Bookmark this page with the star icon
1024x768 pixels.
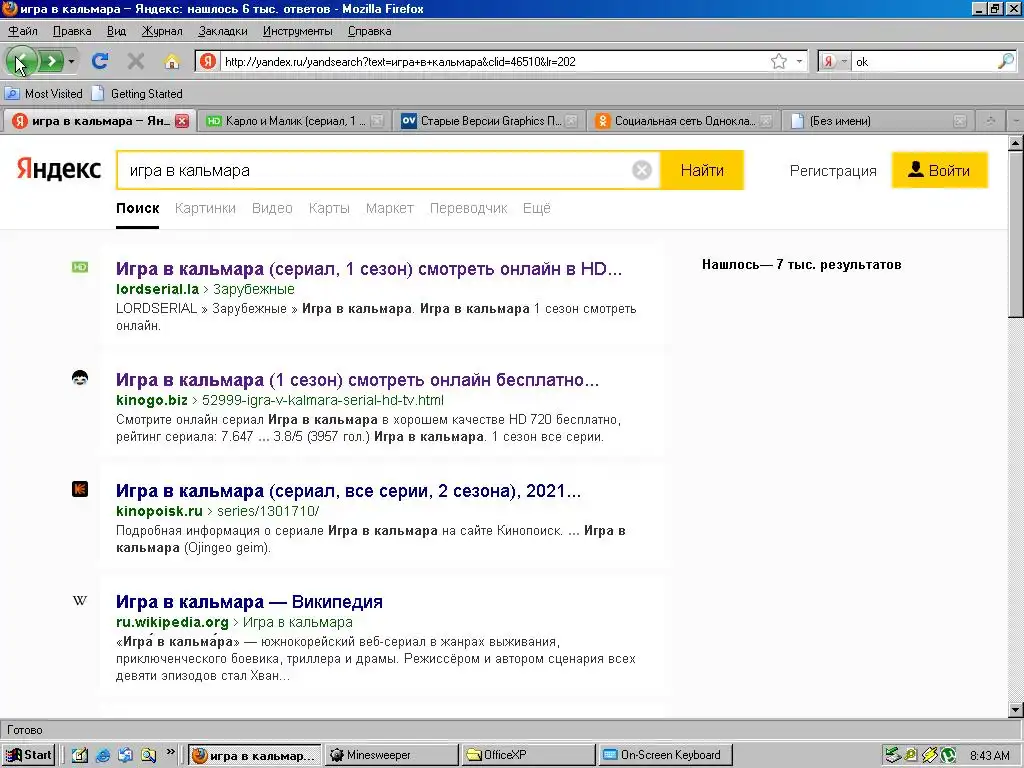(778, 61)
